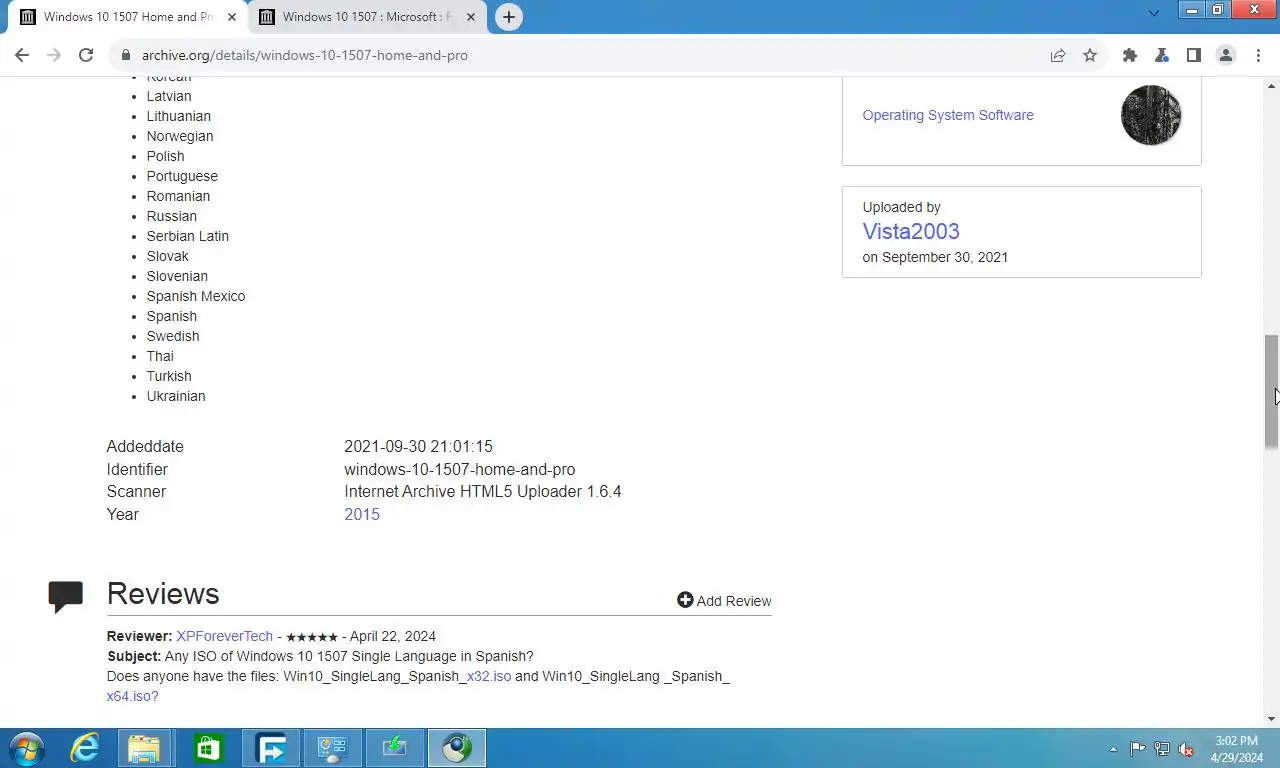Open the tab search dropdown arrow

coord(1153,13)
